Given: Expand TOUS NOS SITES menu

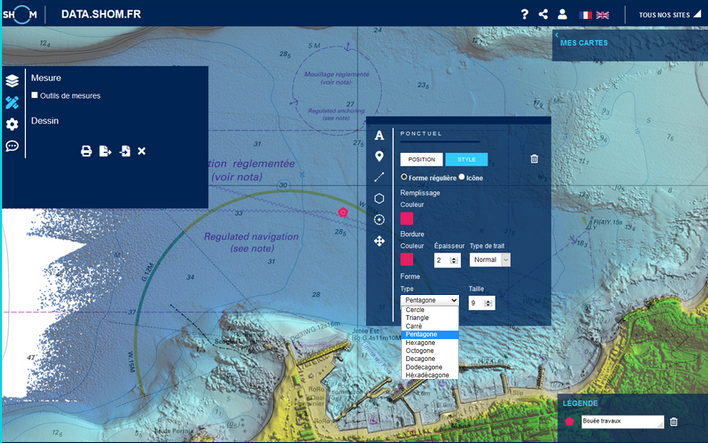Looking at the screenshot, I should 669,15.
